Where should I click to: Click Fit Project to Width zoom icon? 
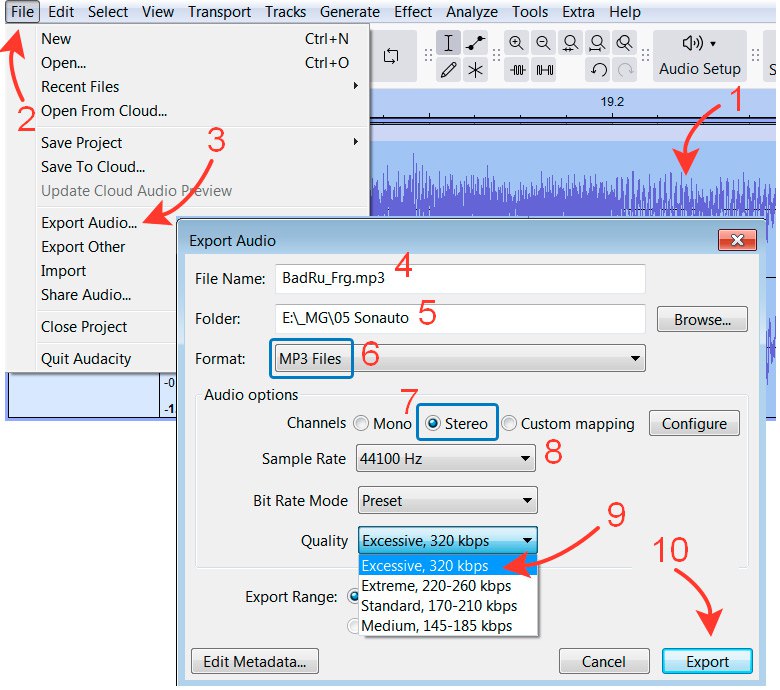[x=597, y=43]
